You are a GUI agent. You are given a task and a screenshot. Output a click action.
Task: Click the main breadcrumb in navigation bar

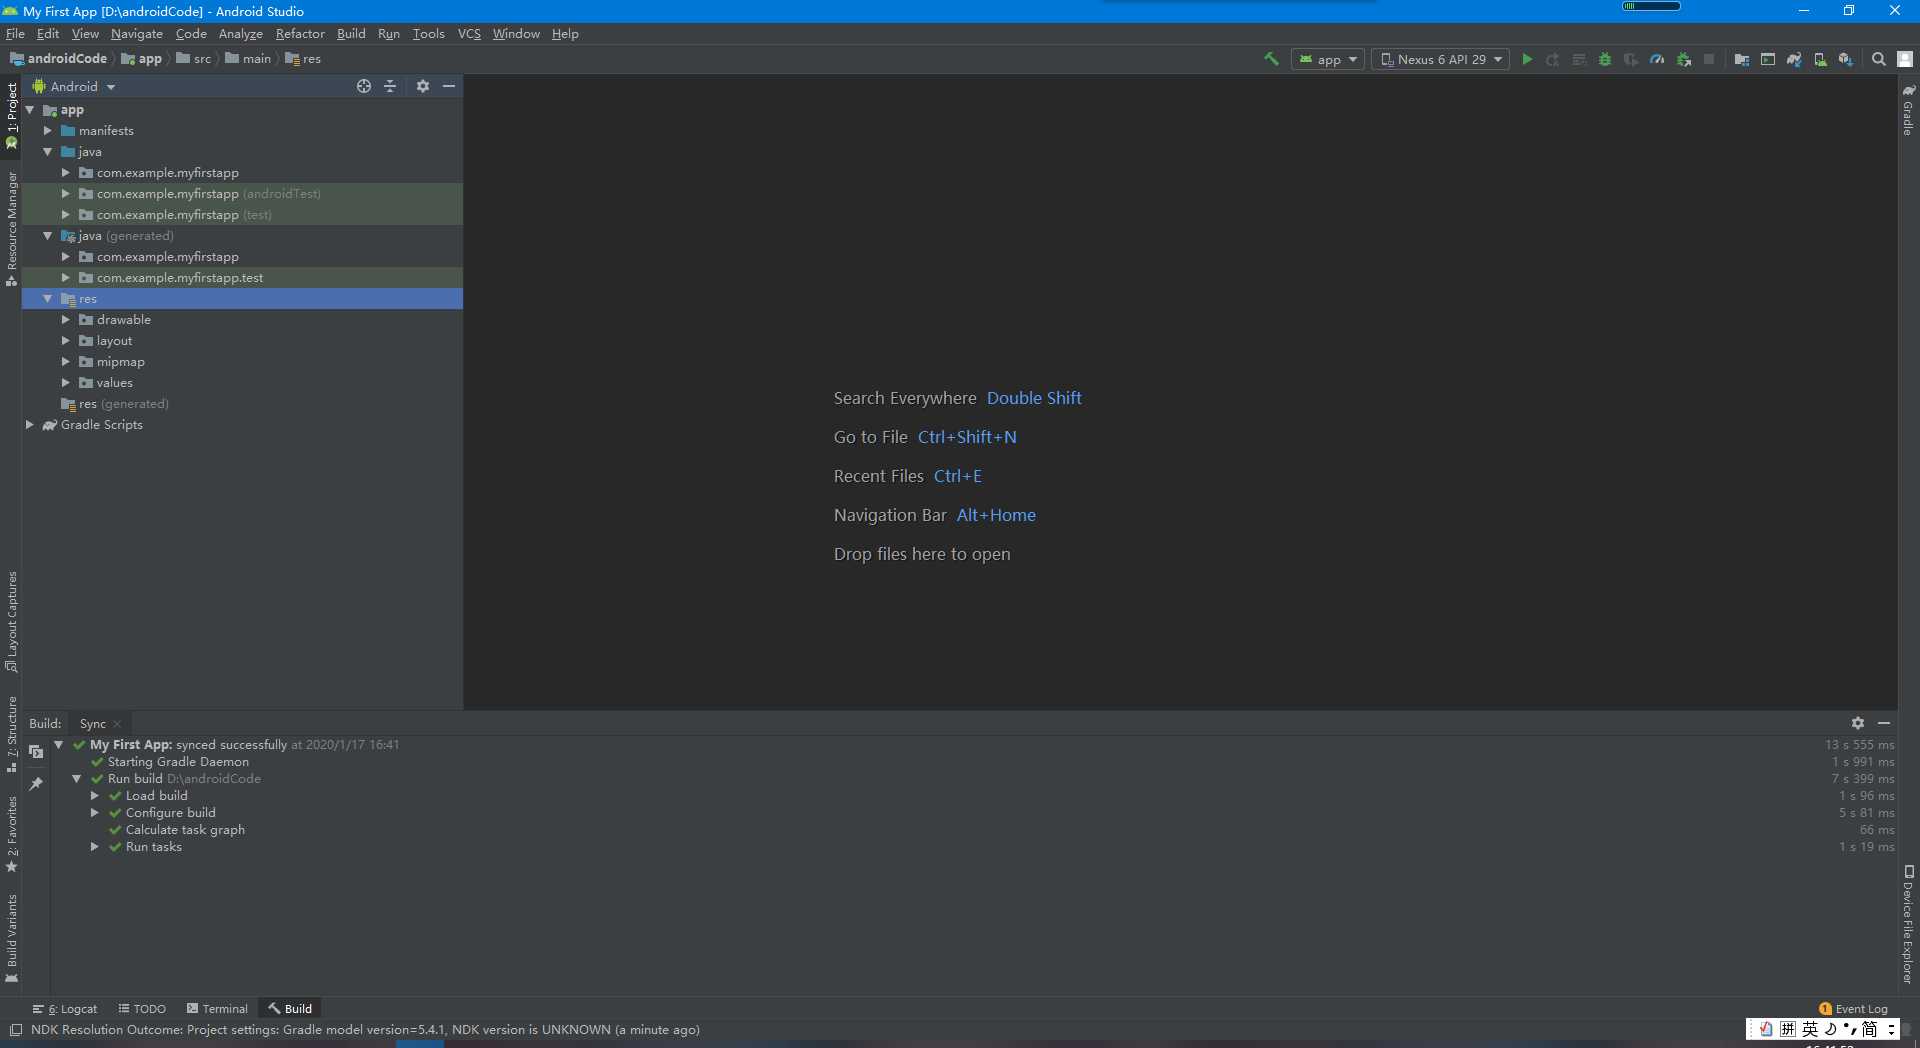(248, 59)
